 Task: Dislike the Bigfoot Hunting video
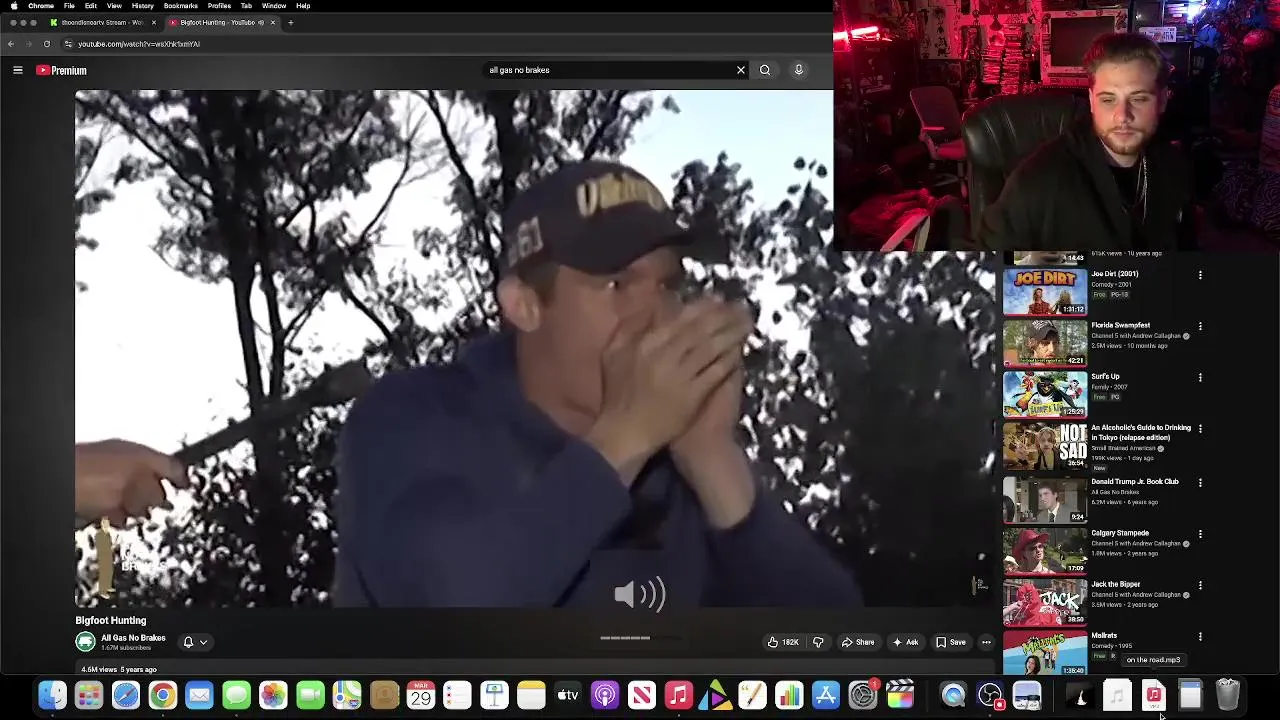click(818, 642)
